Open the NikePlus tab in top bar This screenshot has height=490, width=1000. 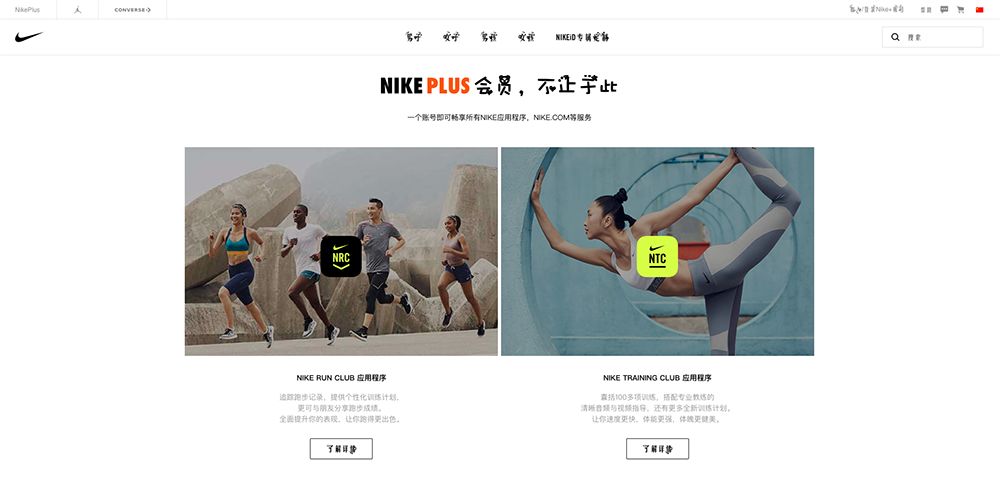27,10
